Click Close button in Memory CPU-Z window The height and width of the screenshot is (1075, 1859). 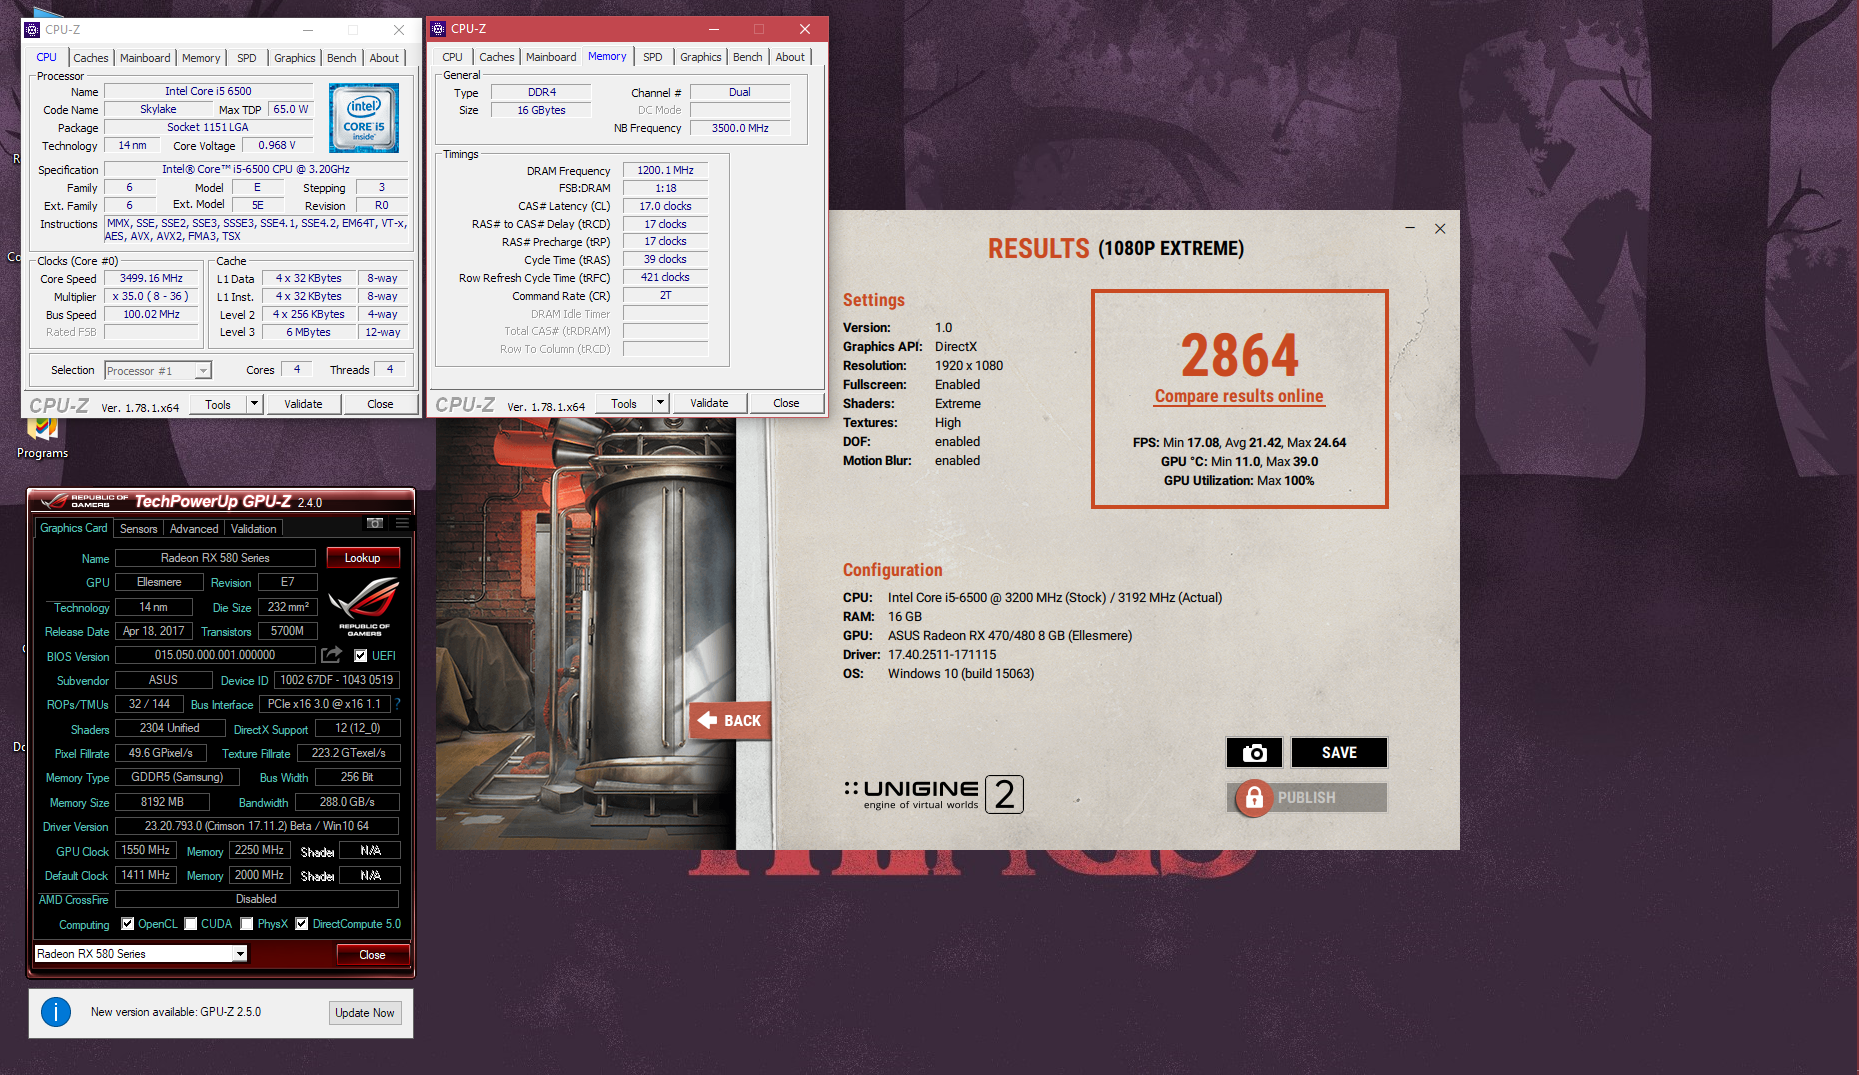786,403
